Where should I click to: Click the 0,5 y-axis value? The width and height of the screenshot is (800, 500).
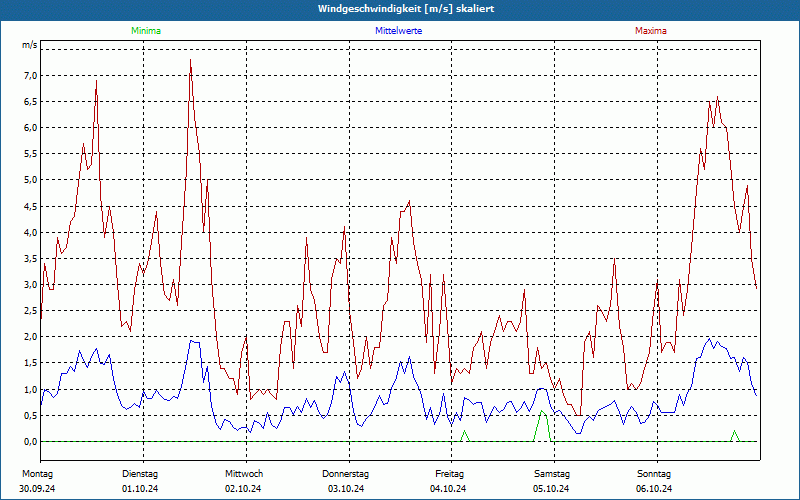coord(31,416)
